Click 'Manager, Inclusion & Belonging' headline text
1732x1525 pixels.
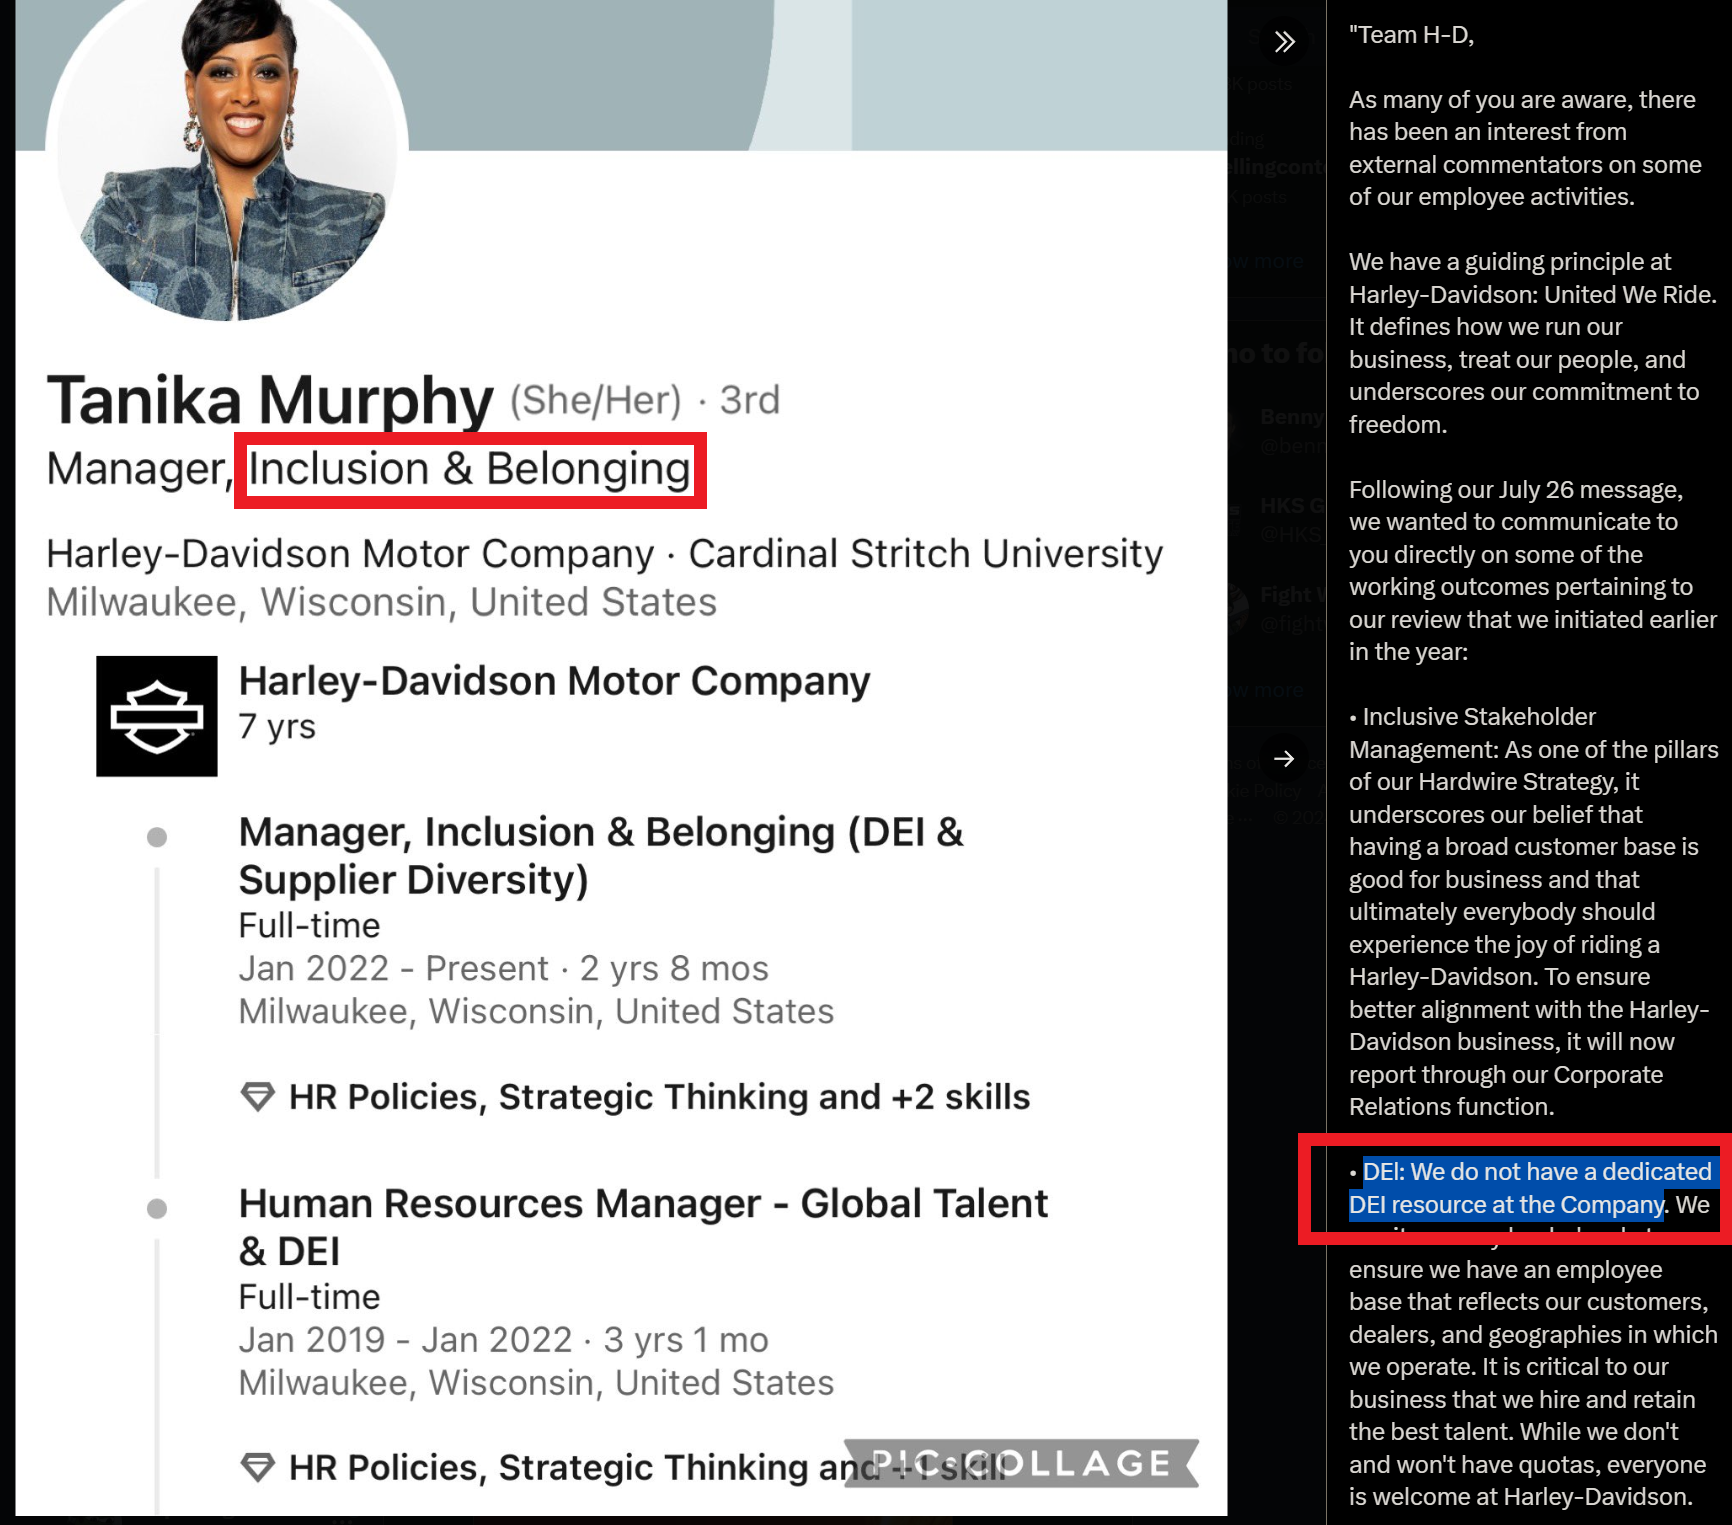pos(368,469)
